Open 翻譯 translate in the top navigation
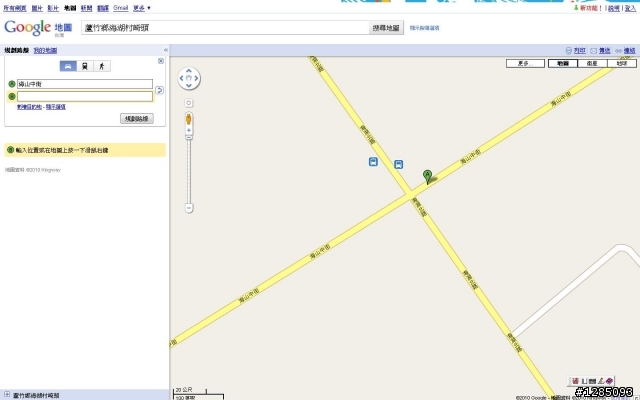640x400 pixels. pyautogui.click(x=103, y=8)
